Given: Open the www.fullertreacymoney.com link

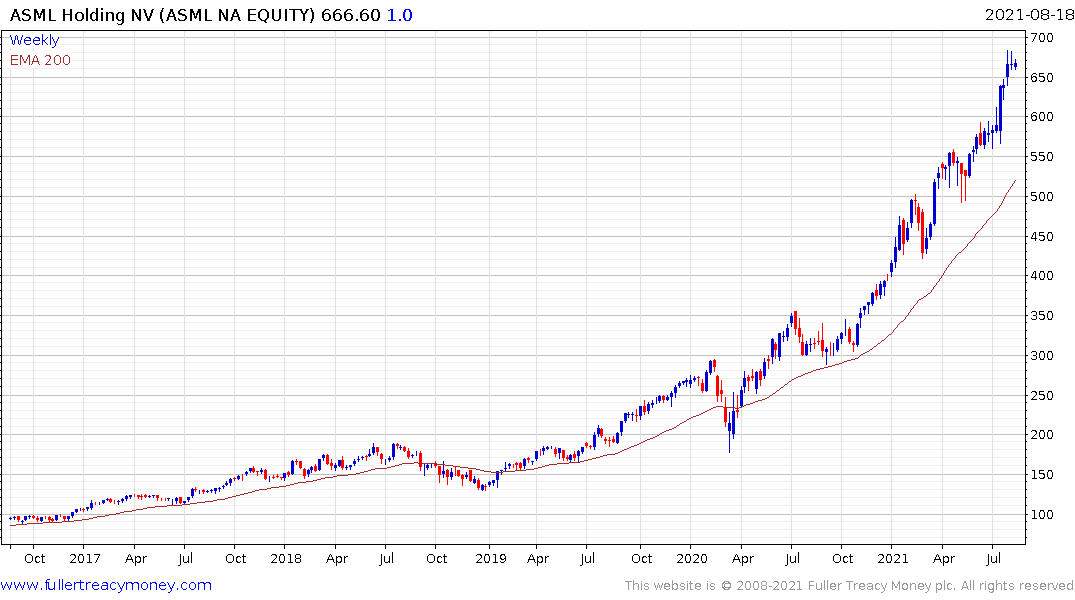Looking at the screenshot, I should coord(106,585).
